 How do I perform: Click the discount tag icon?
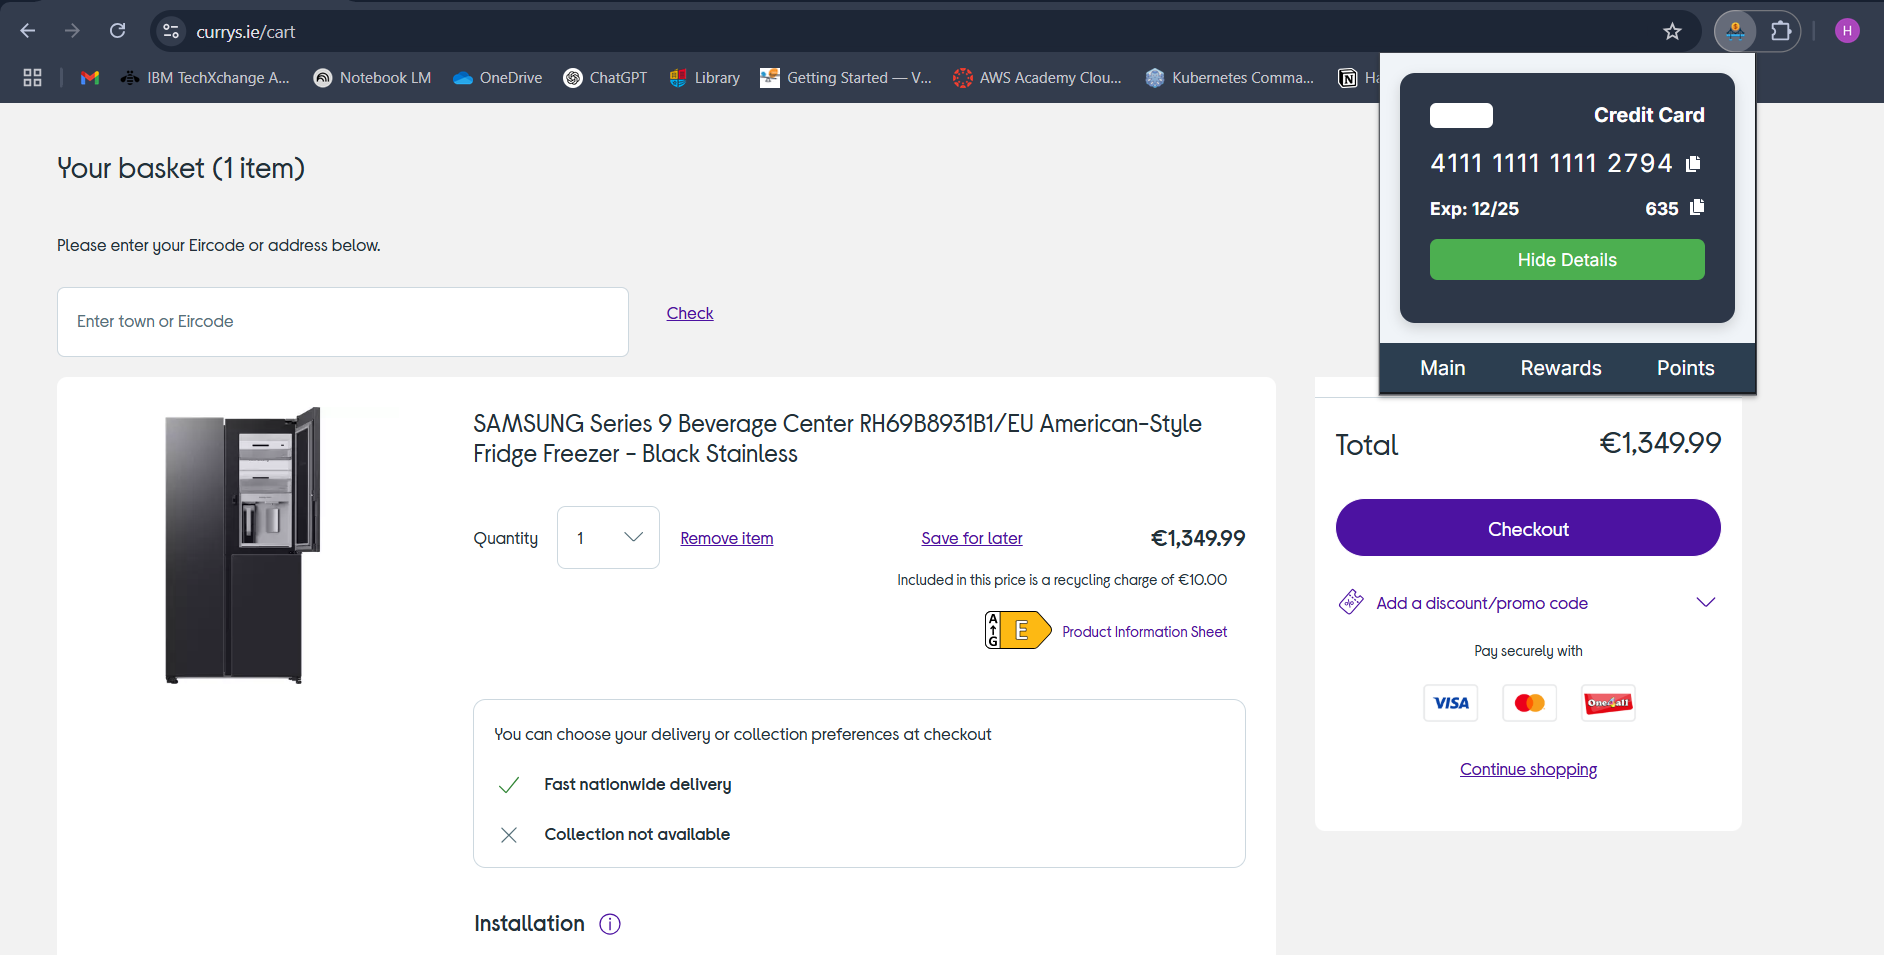coord(1351,602)
